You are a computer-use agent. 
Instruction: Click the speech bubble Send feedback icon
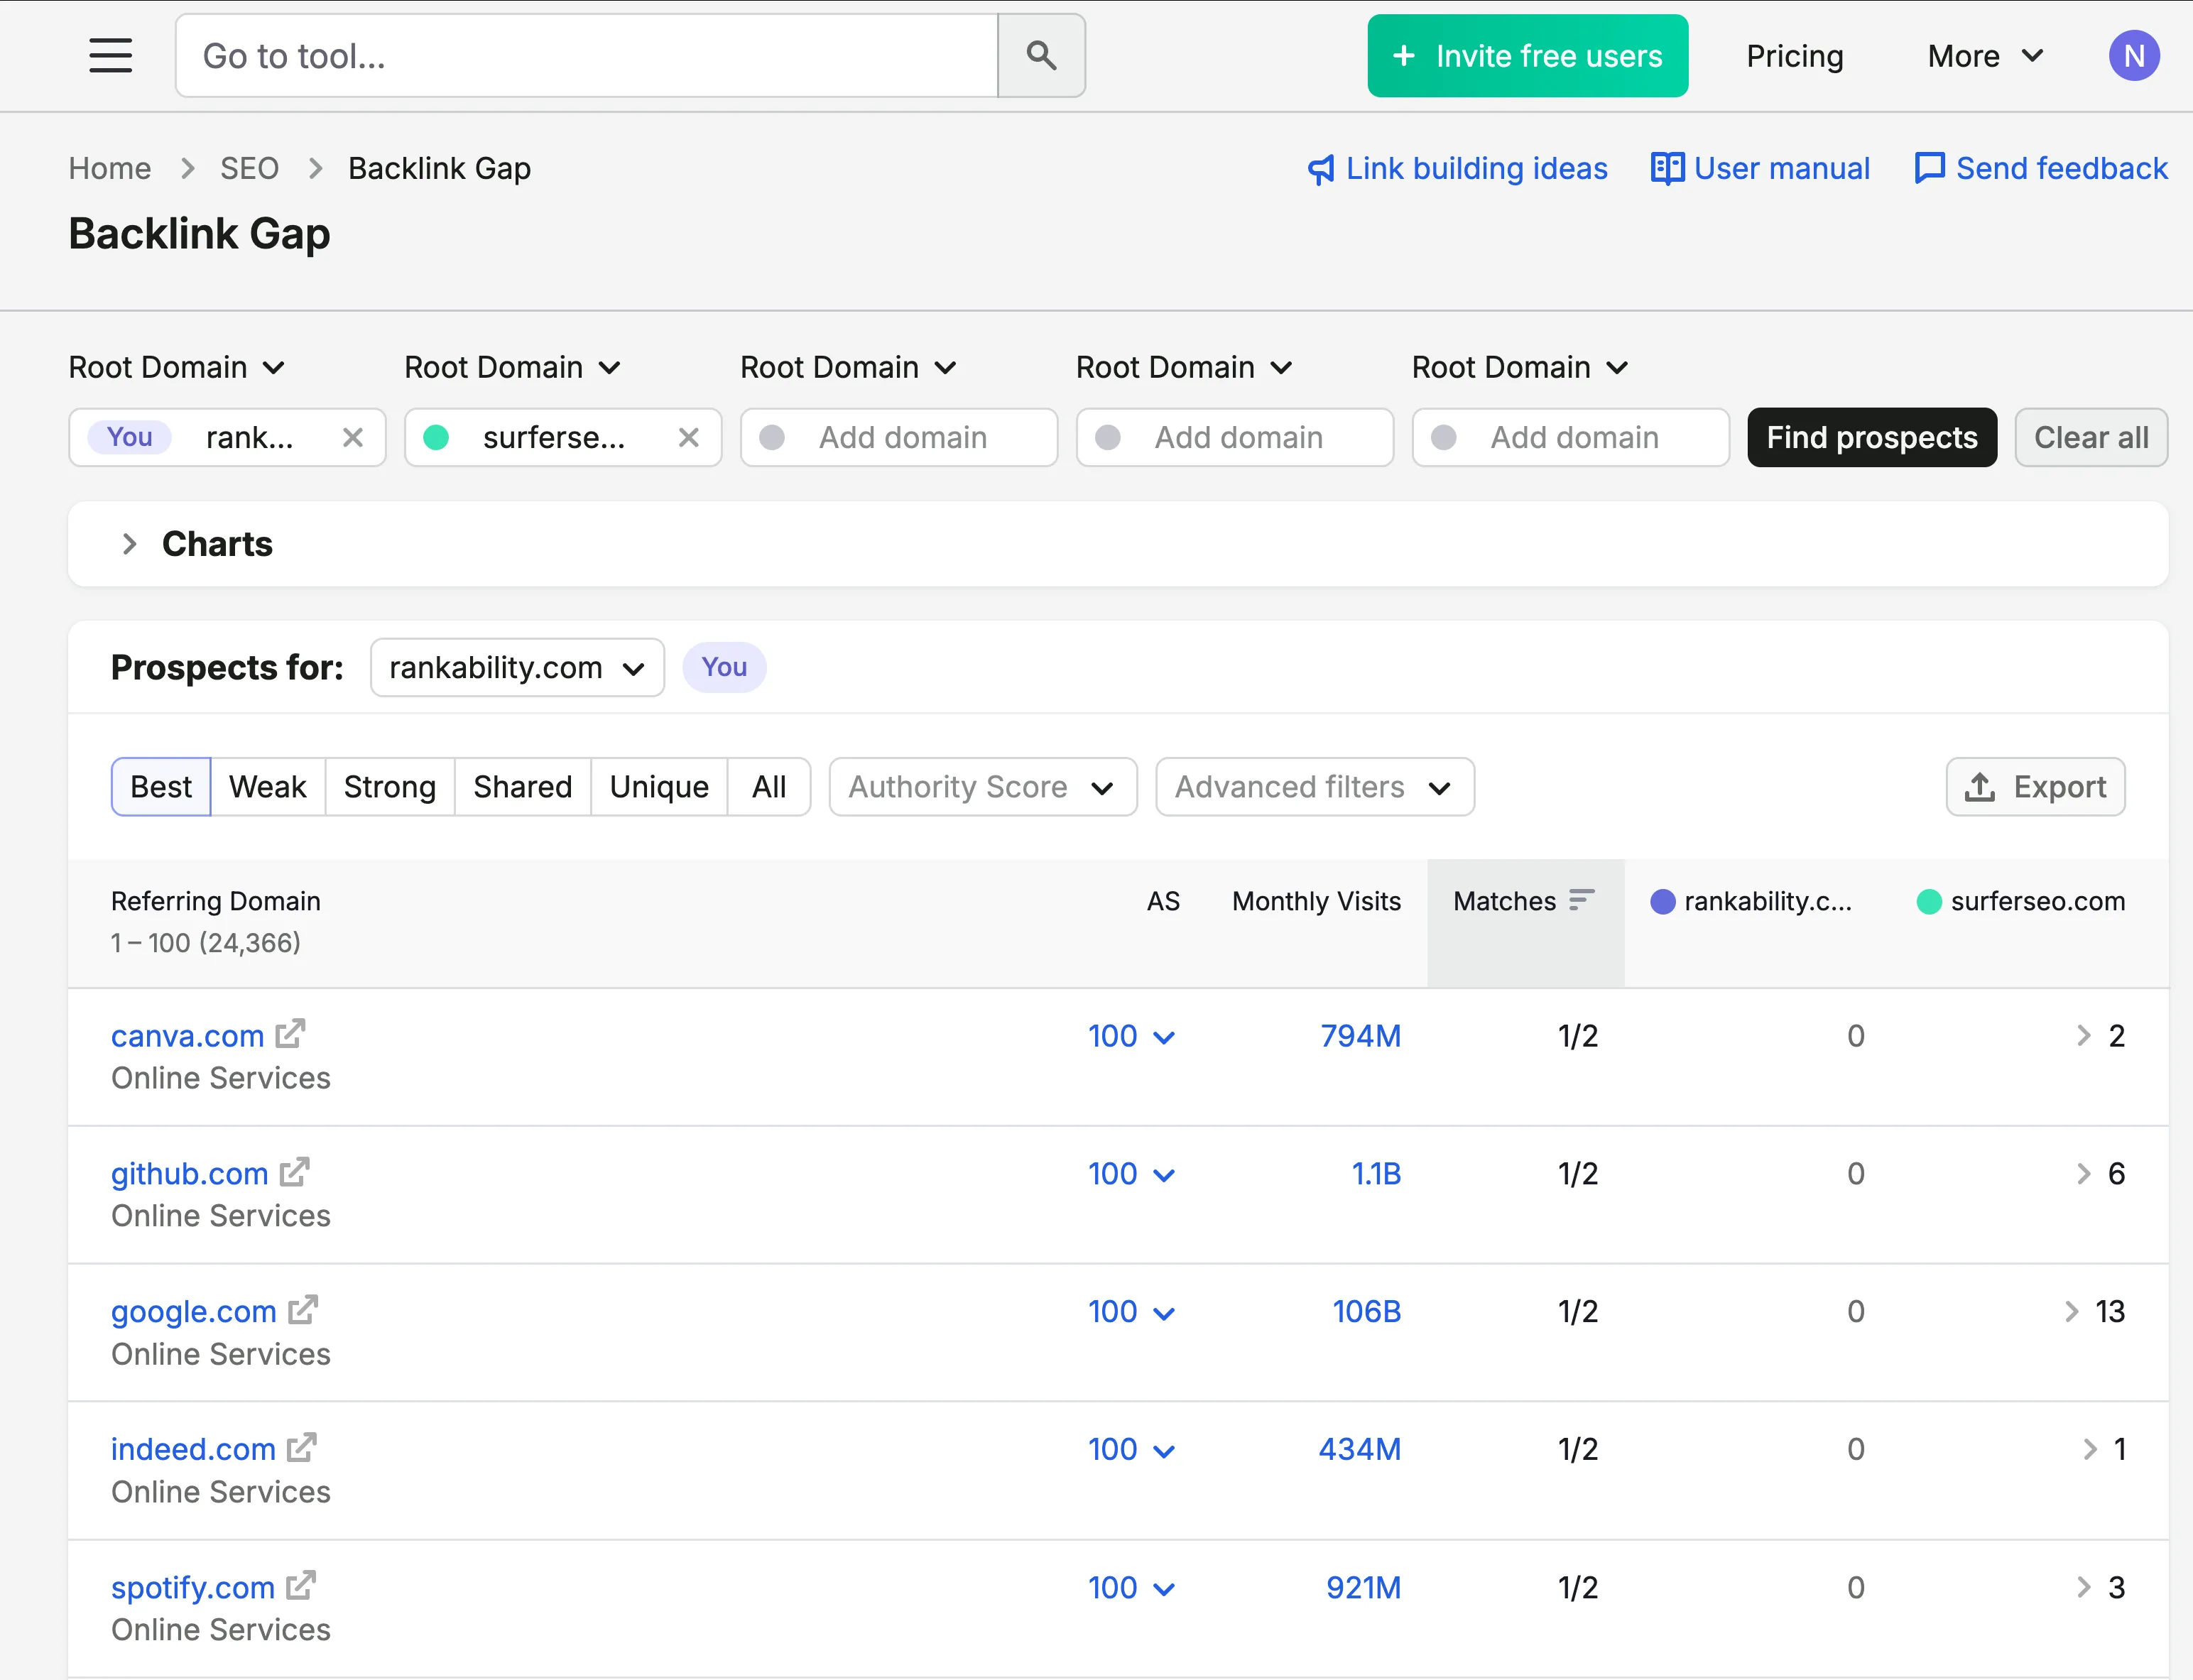1929,168
